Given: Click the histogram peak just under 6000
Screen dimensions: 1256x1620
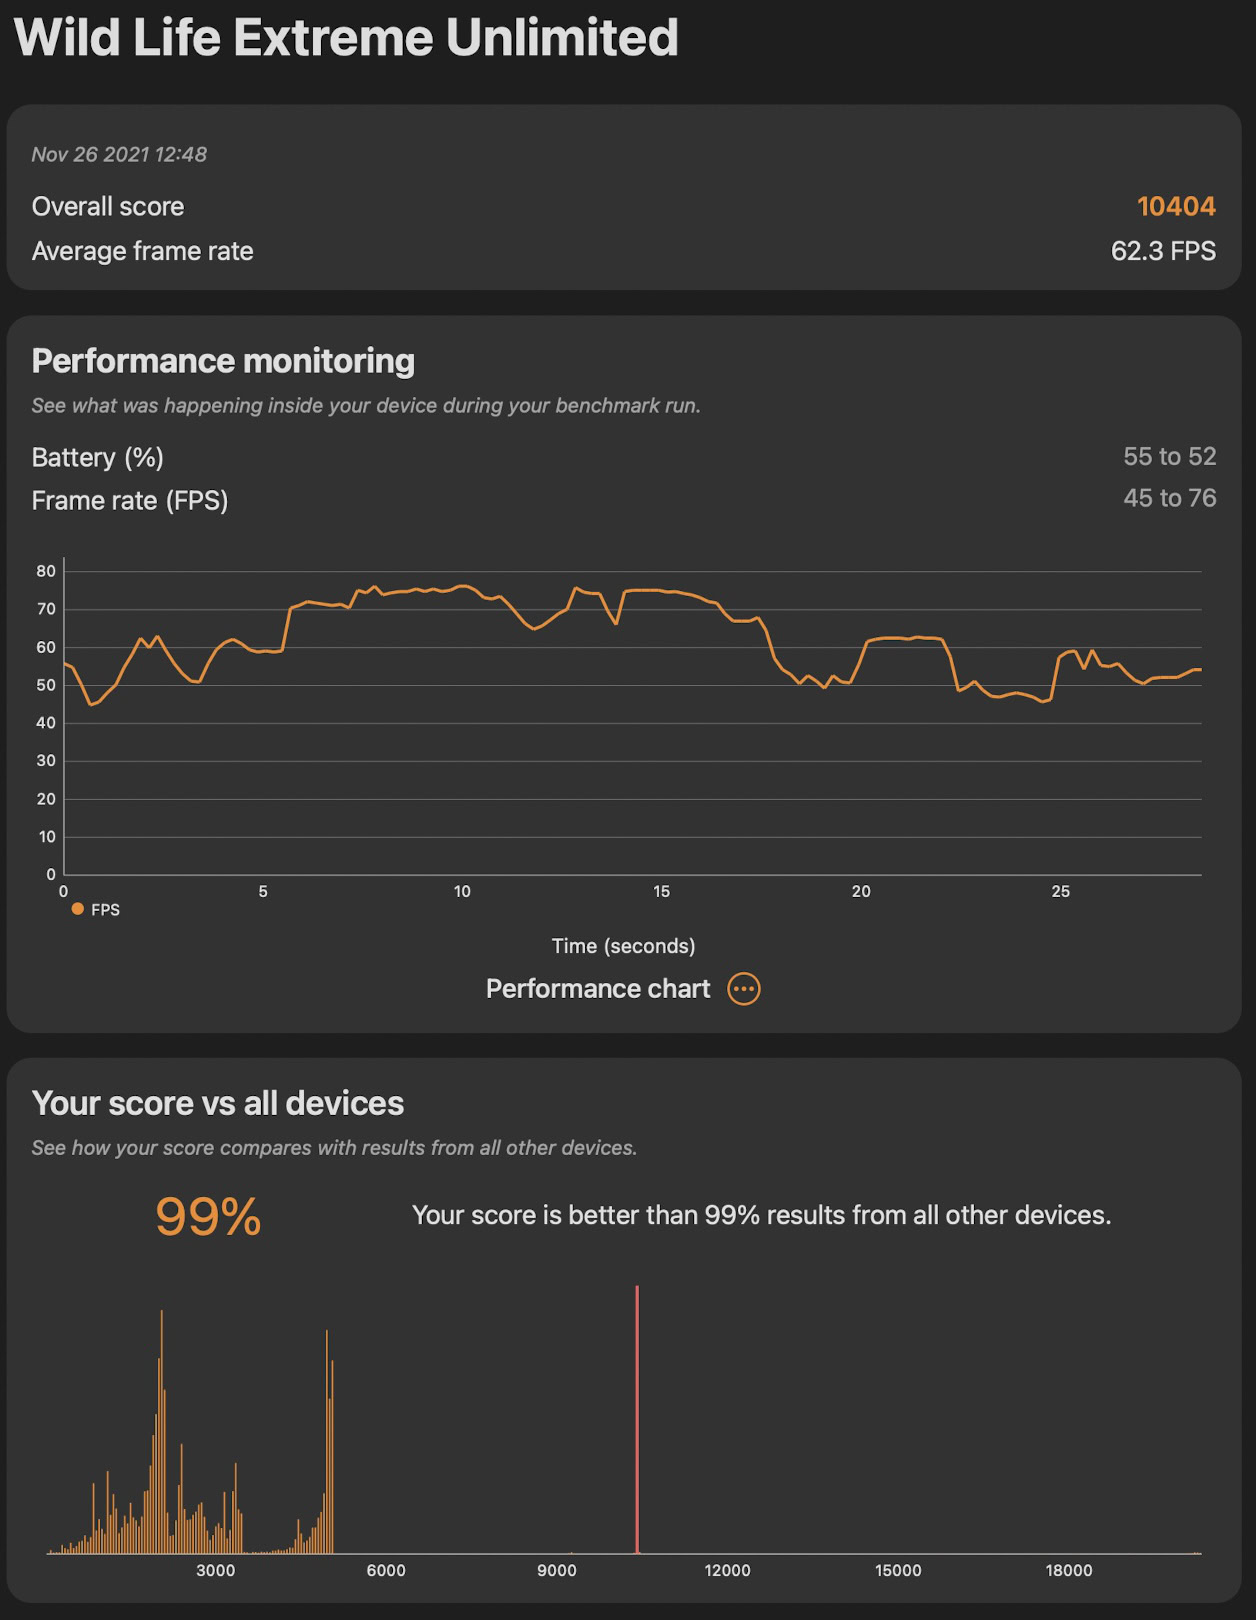Looking at the screenshot, I should tap(327, 1440).
